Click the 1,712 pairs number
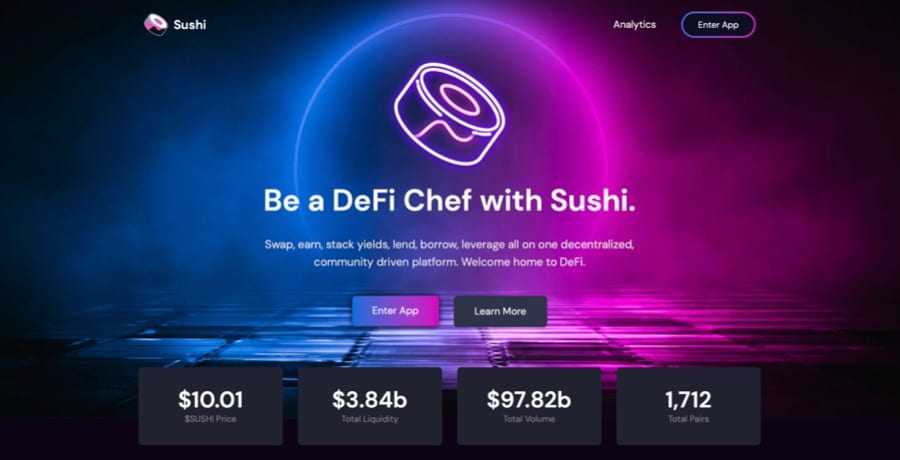The width and height of the screenshot is (900, 460). click(x=689, y=400)
